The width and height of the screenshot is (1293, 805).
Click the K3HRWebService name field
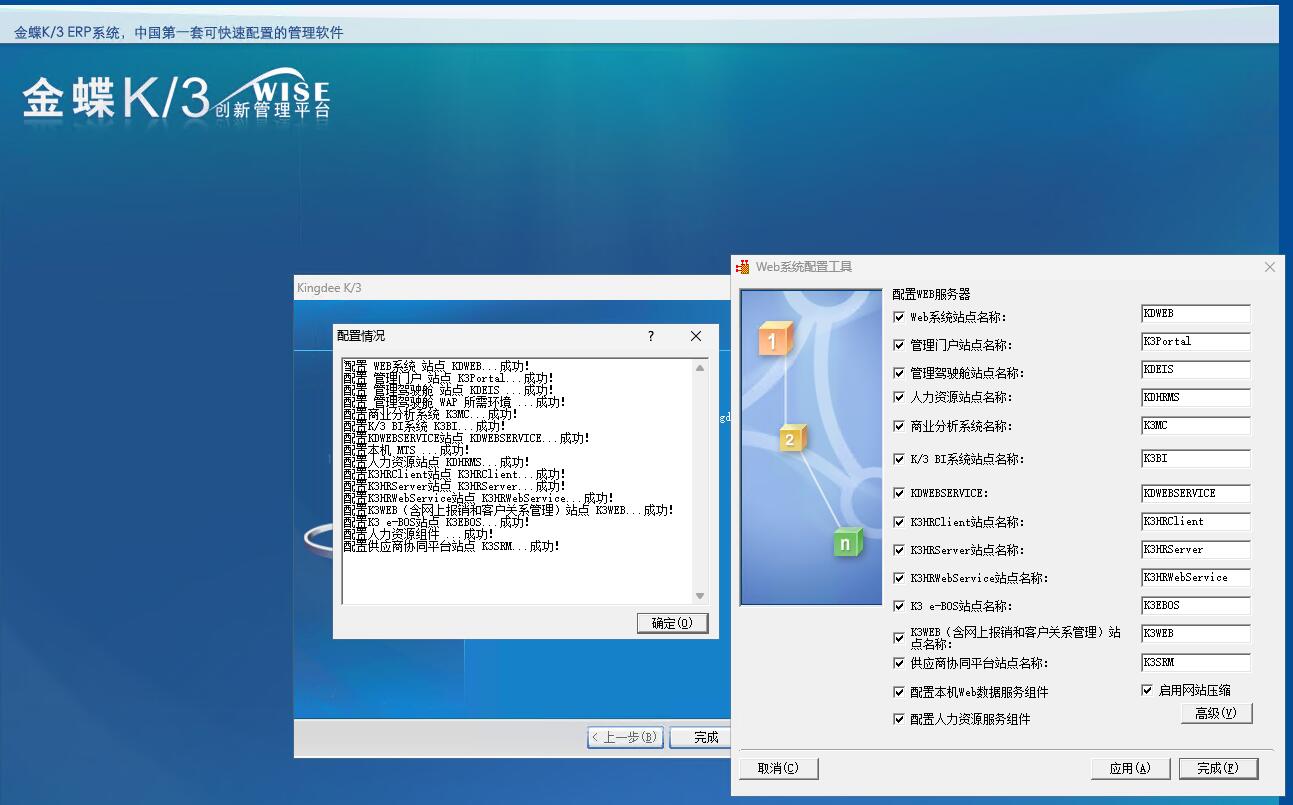1196,578
